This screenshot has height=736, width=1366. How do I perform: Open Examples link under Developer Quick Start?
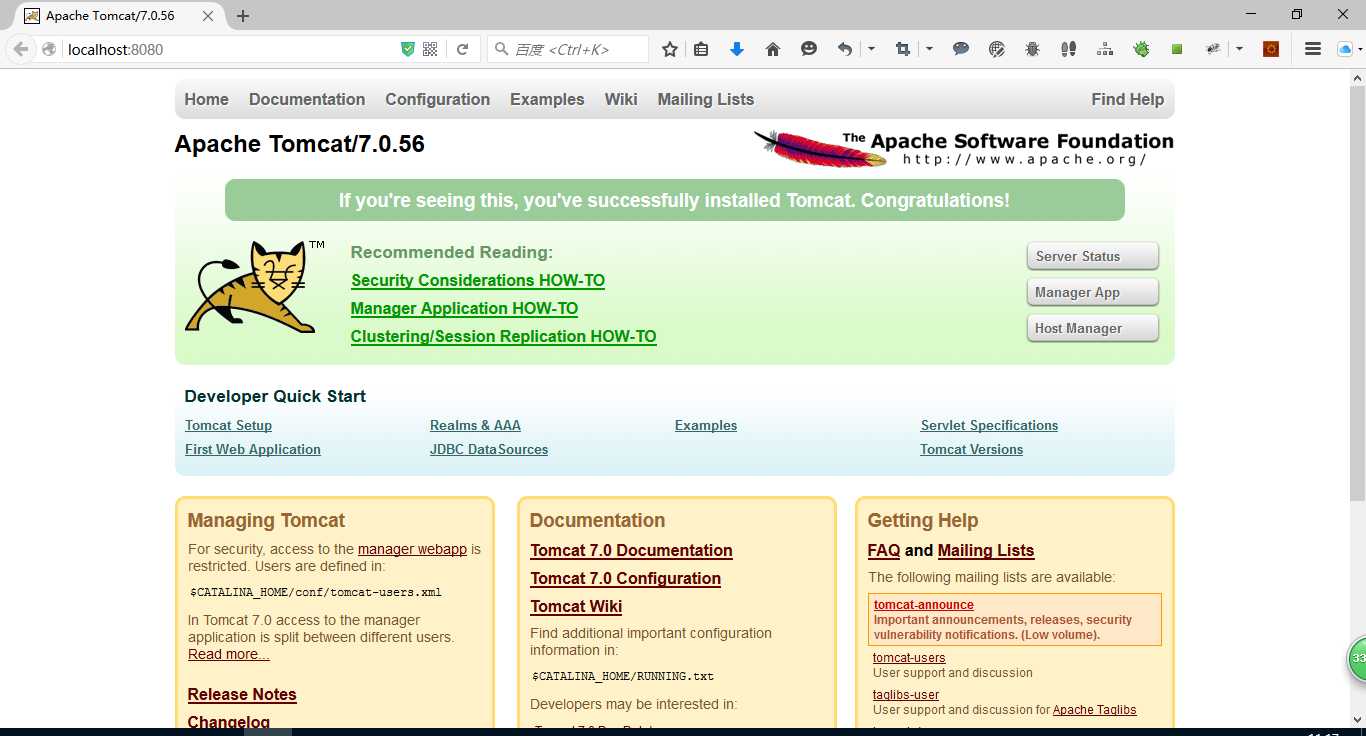[706, 425]
